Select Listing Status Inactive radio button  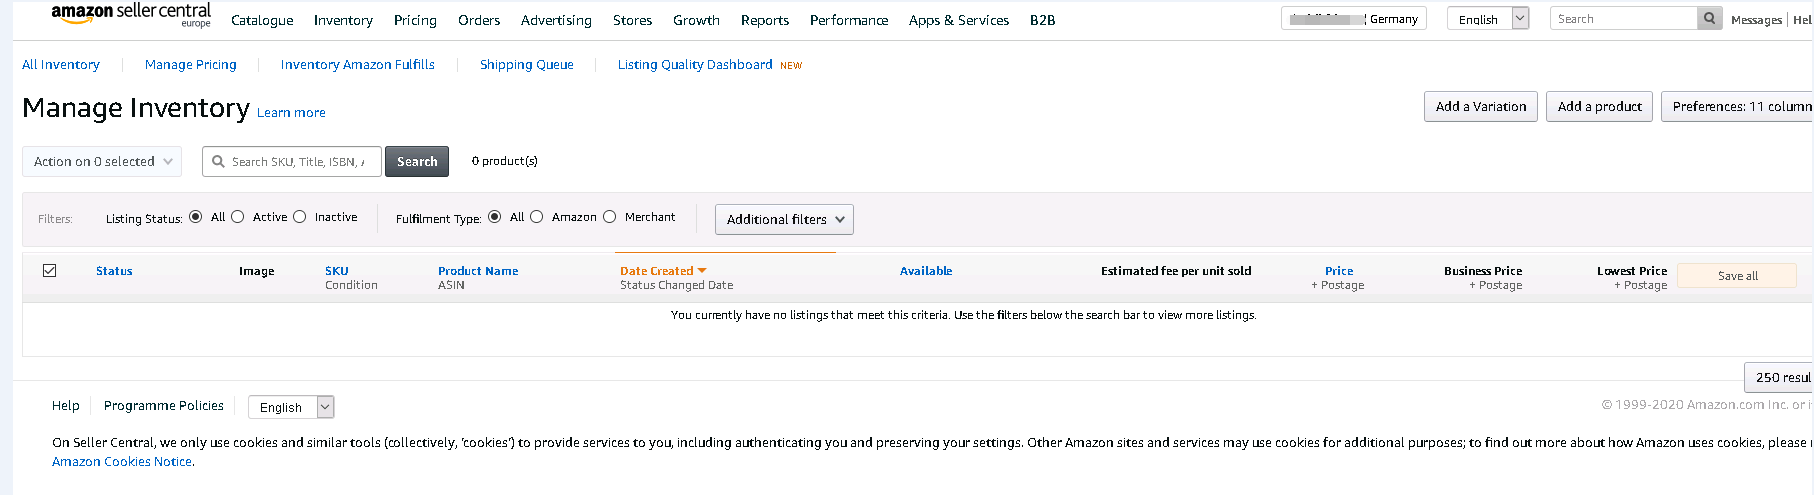click(299, 216)
